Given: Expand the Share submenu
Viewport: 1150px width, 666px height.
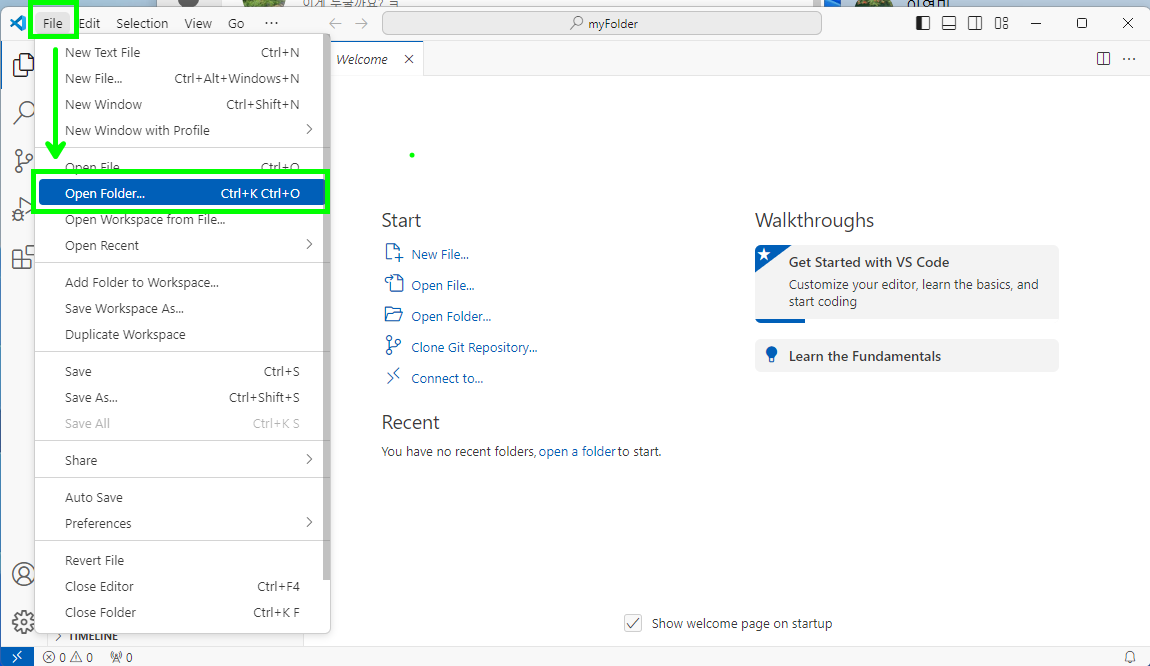Looking at the screenshot, I should coord(180,461).
